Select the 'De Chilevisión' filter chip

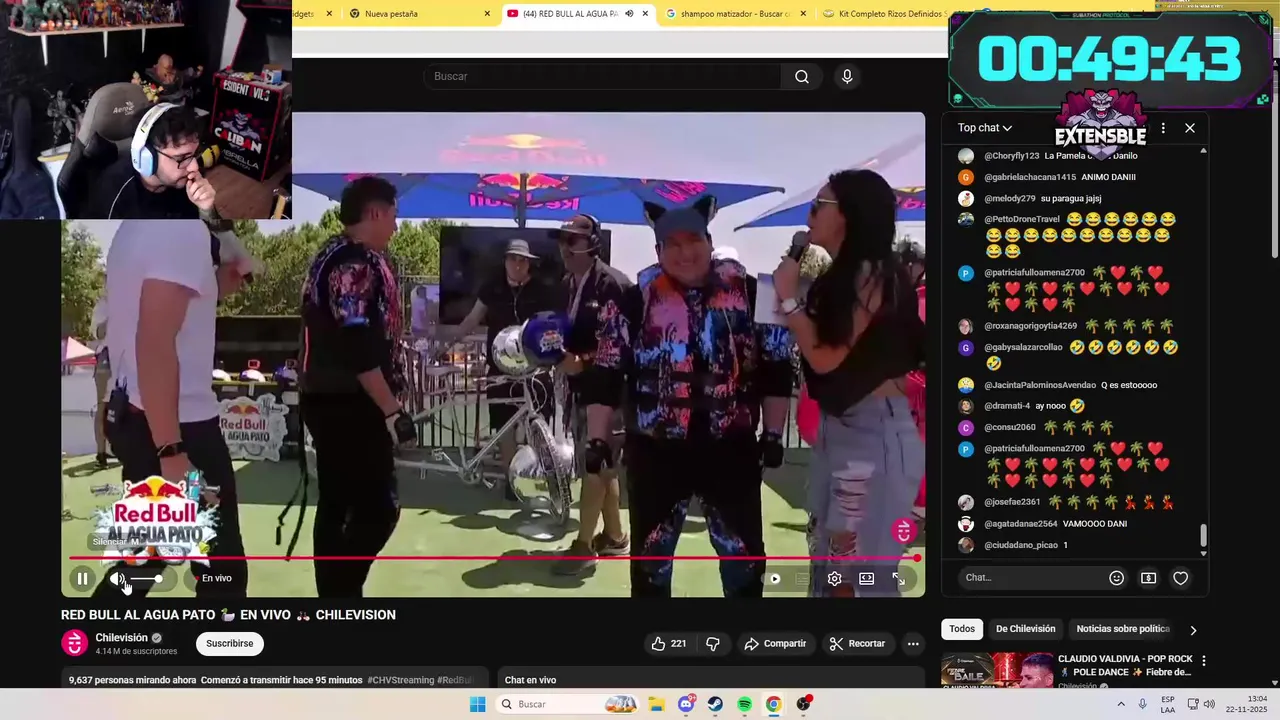1025,629
